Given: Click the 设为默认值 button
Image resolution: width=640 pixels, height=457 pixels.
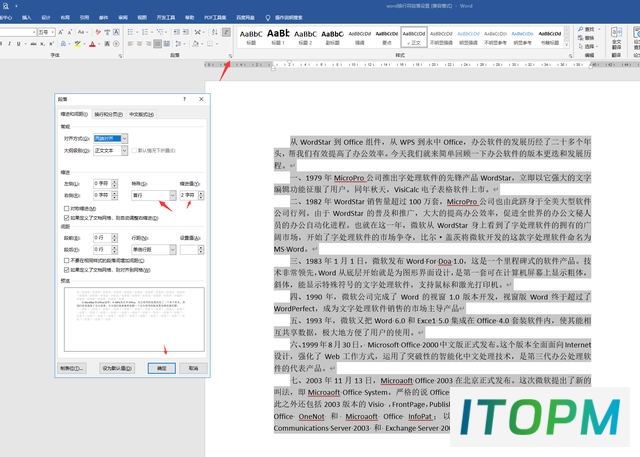Looking at the screenshot, I should pos(117,368).
